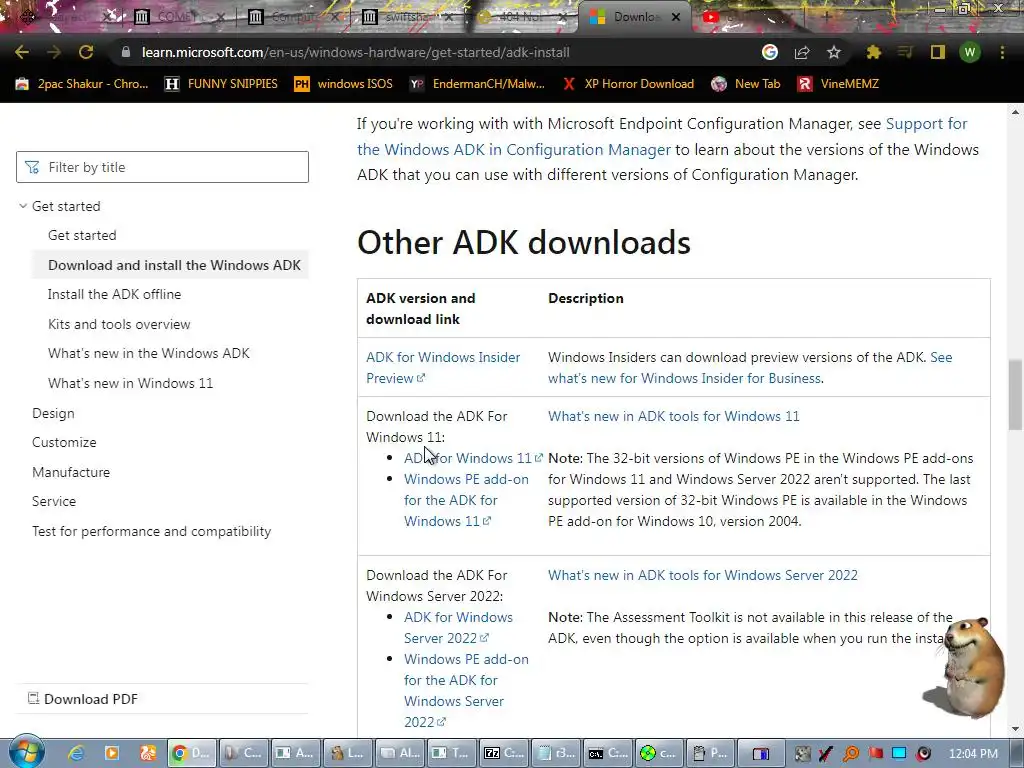Image resolution: width=1024 pixels, height=768 pixels.
Task: Open What's new in Windows 11
Action: tap(131, 383)
